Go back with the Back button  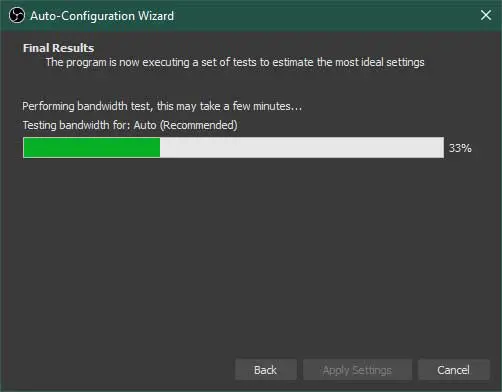coord(266,370)
